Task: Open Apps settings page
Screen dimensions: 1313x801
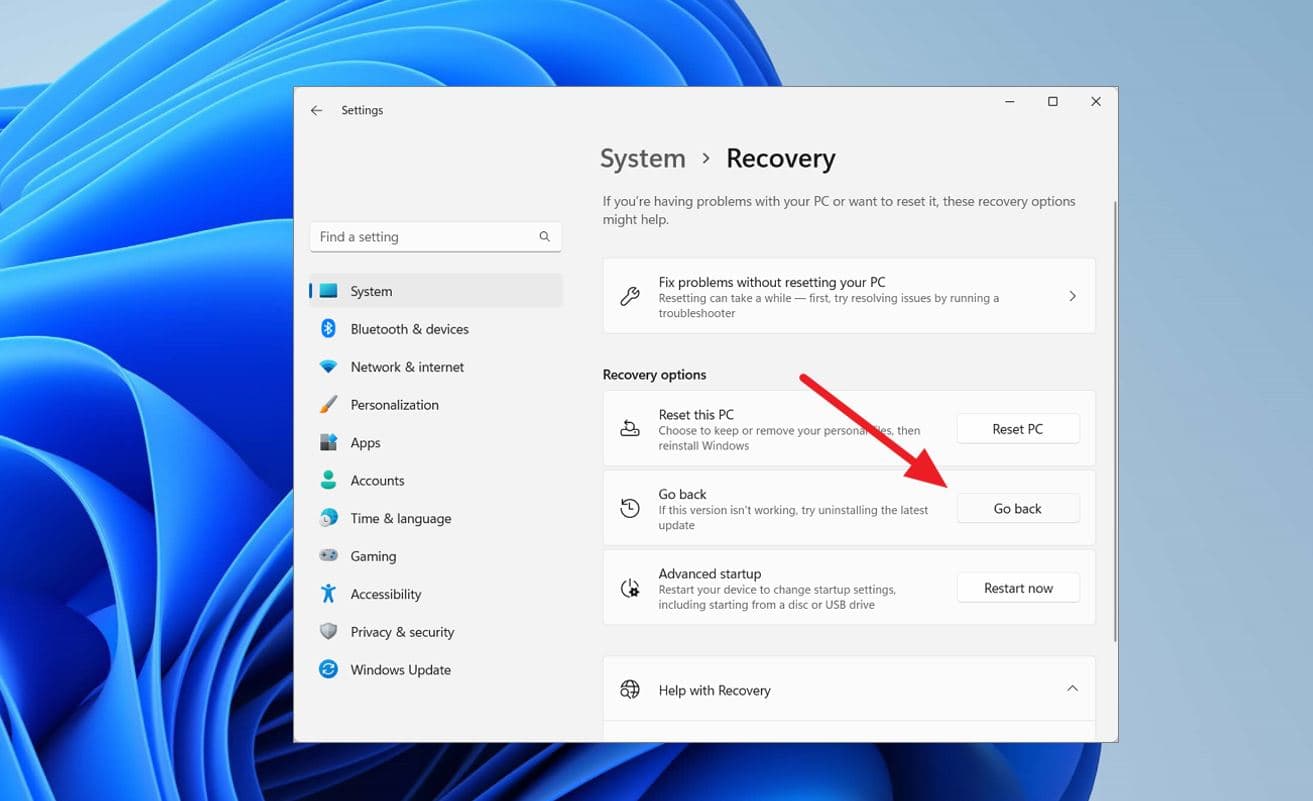Action: click(436, 443)
